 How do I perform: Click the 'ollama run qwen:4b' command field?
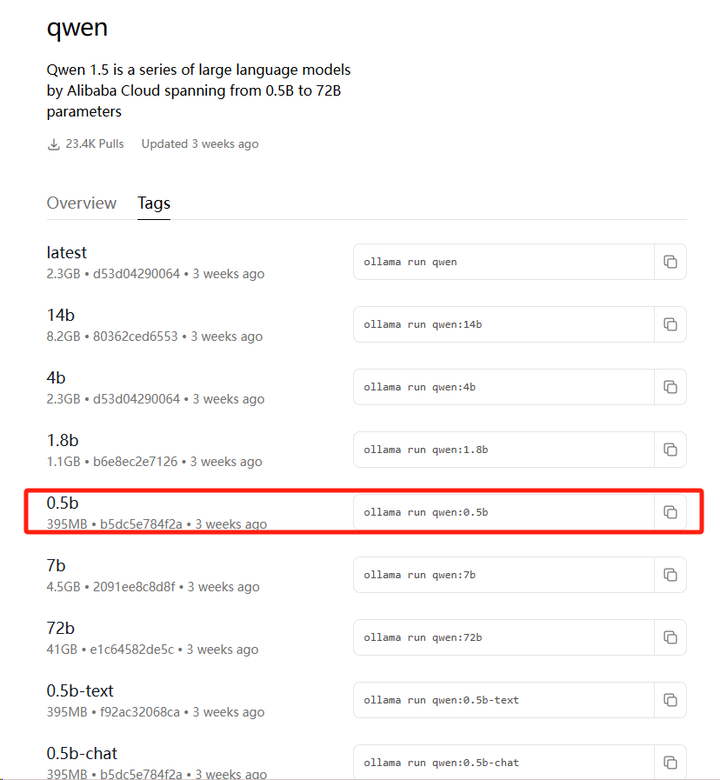[x=504, y=387]
